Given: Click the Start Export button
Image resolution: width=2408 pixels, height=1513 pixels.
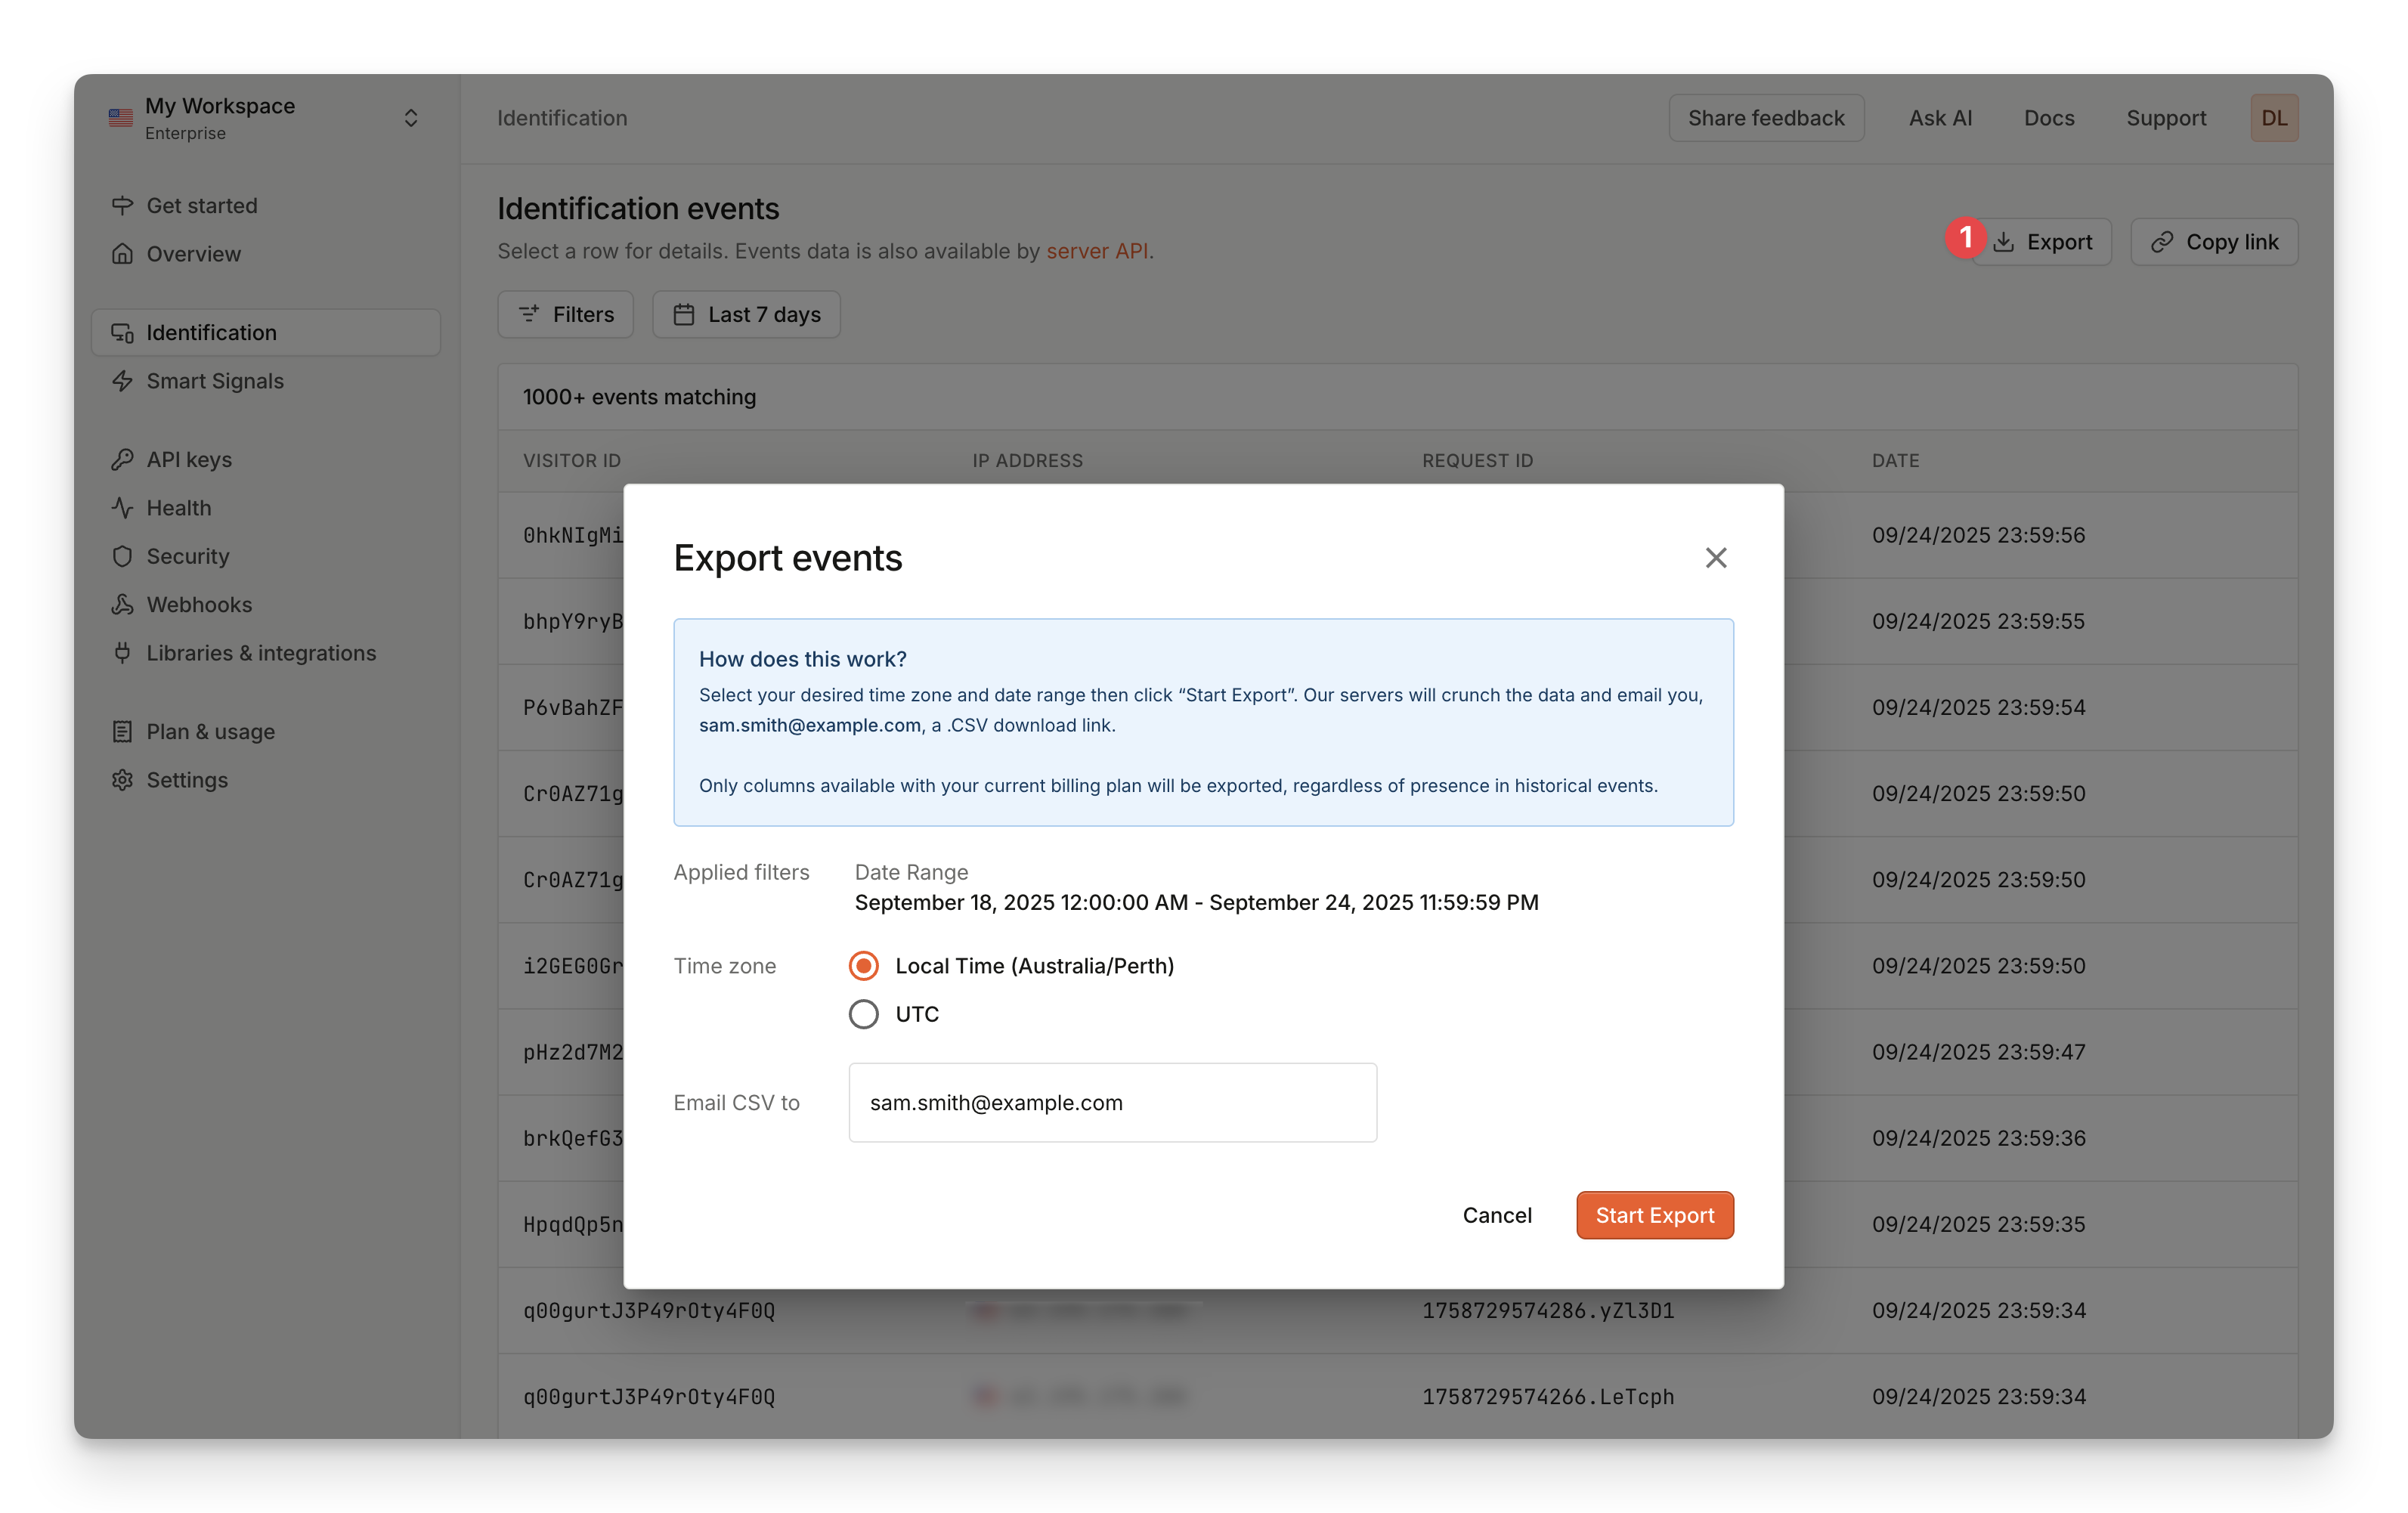Looking at the screenshot, I should [1654, 1215].
